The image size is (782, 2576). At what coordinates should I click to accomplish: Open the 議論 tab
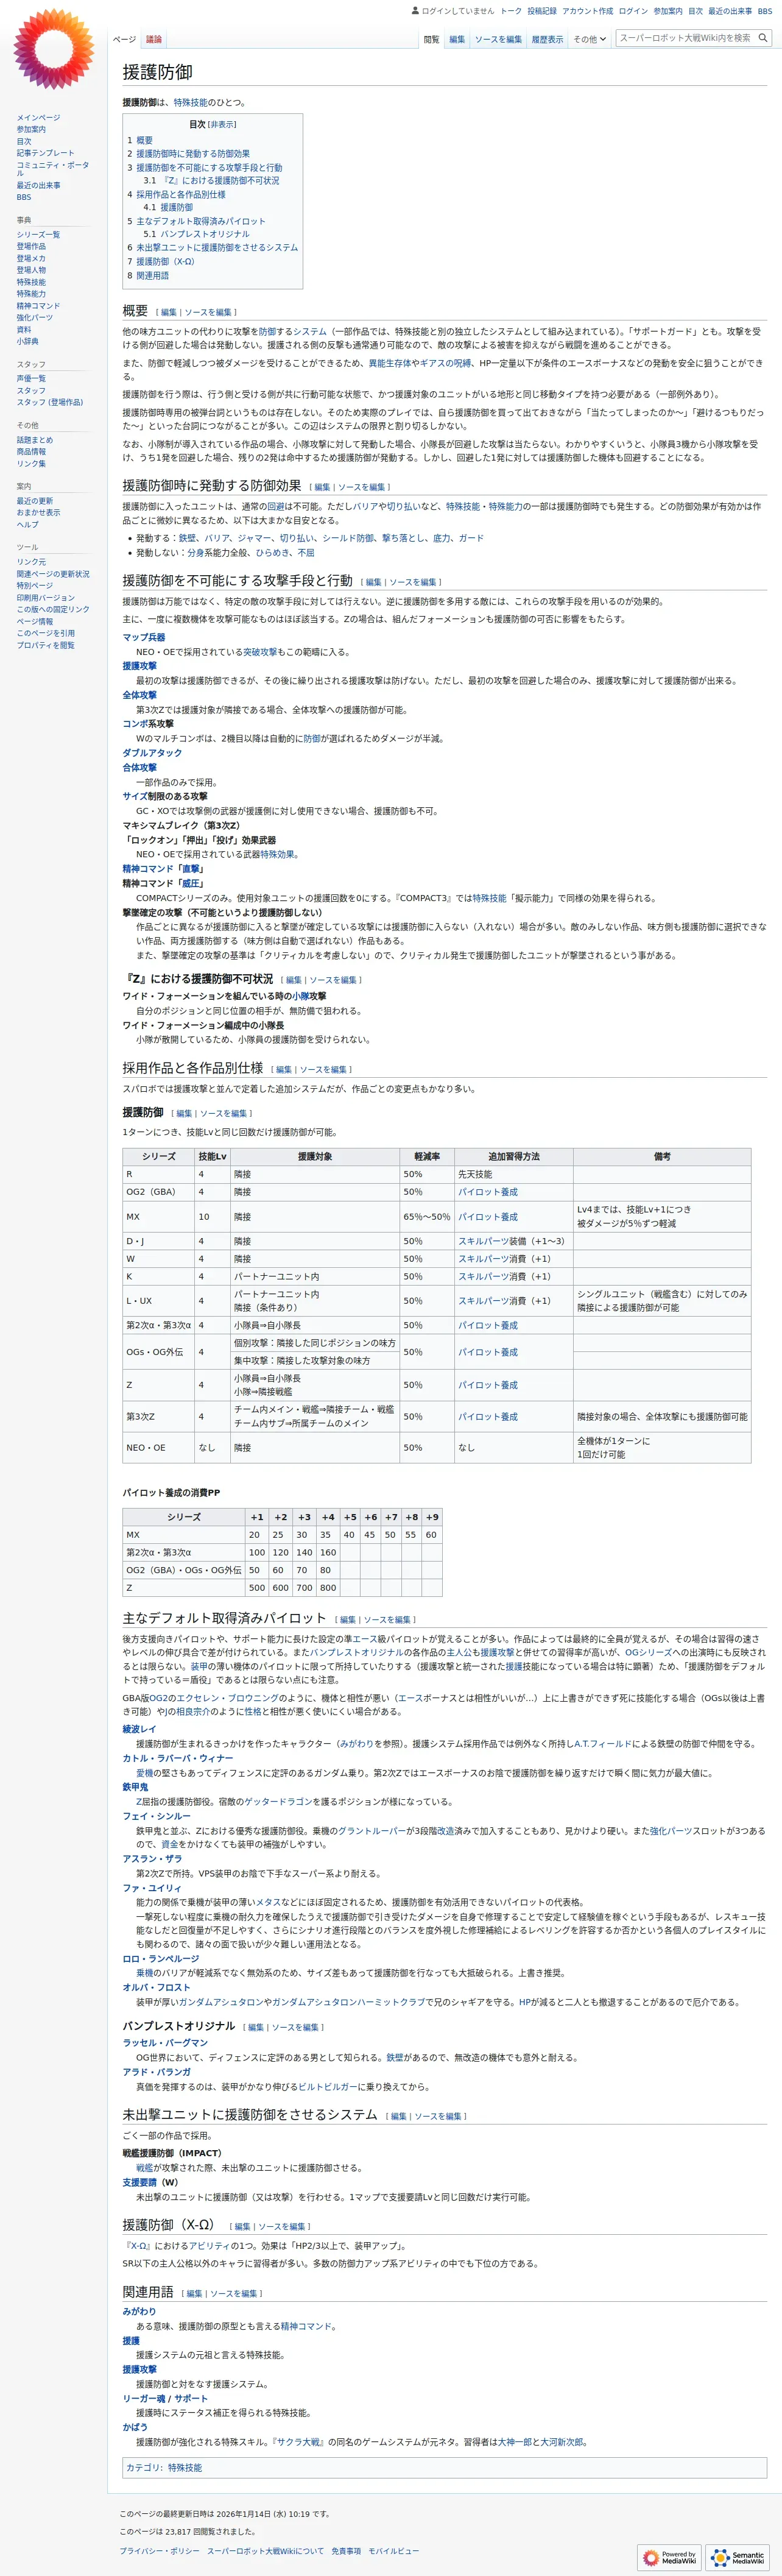[x=154, y=39]
